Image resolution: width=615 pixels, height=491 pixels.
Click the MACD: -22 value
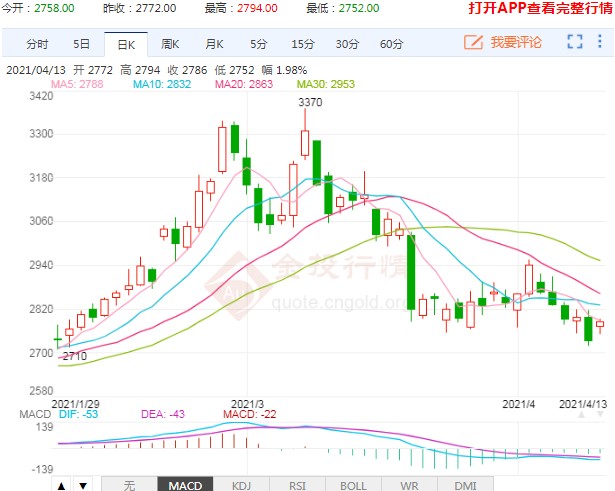(249, 414)
